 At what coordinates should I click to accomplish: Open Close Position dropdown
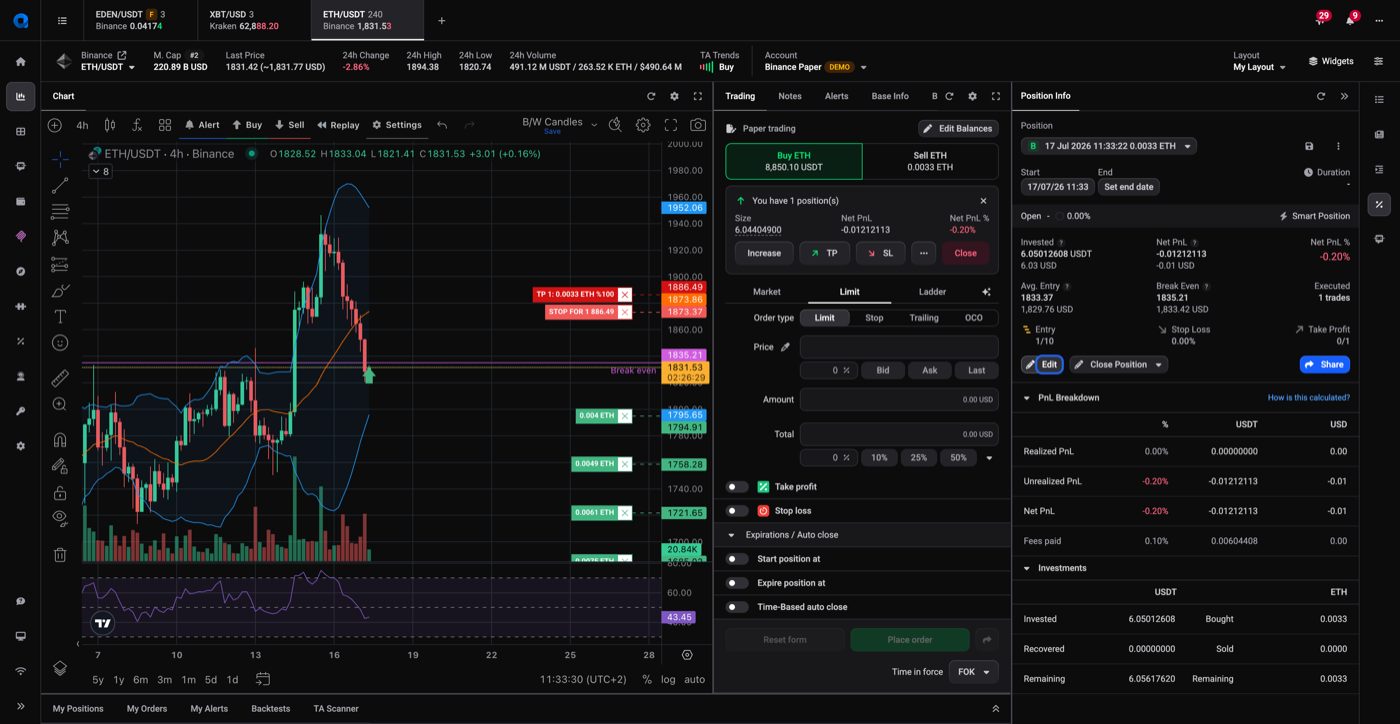[x=1118, y=365]
